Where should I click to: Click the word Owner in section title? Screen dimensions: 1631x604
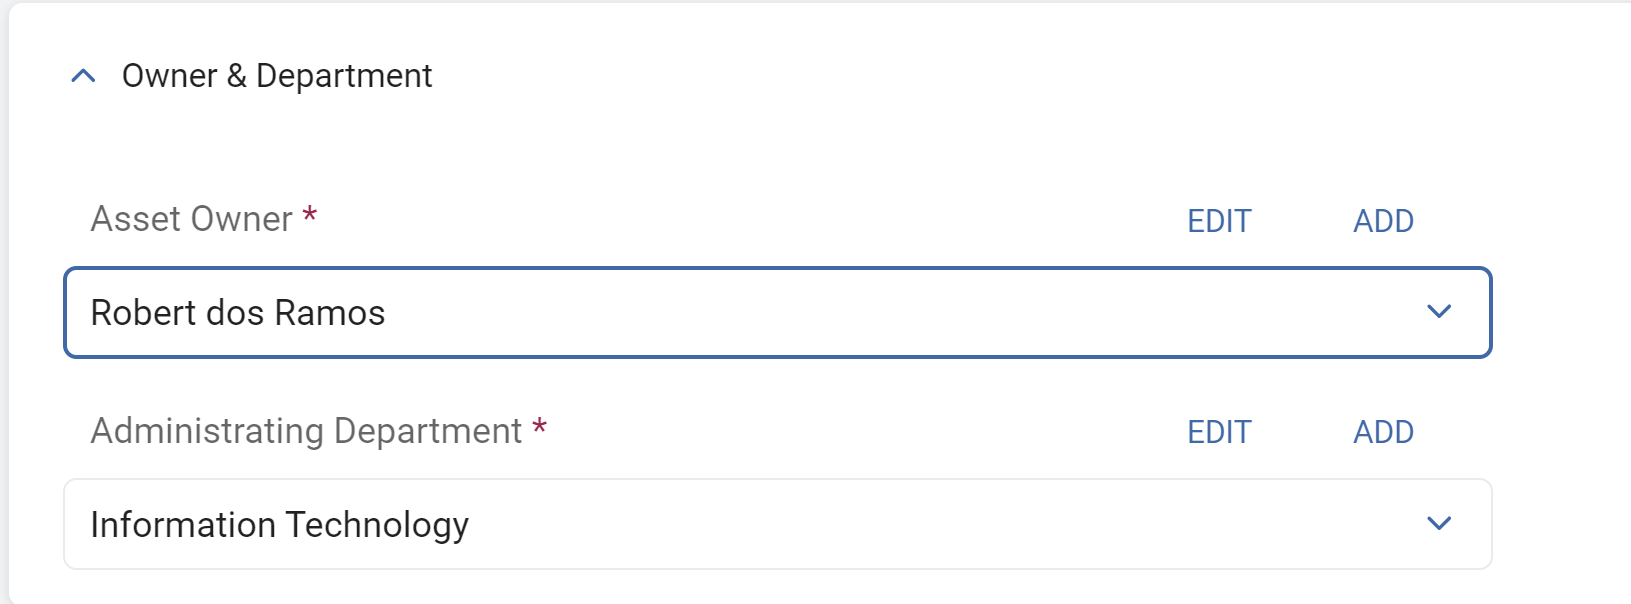click(169, 76)
